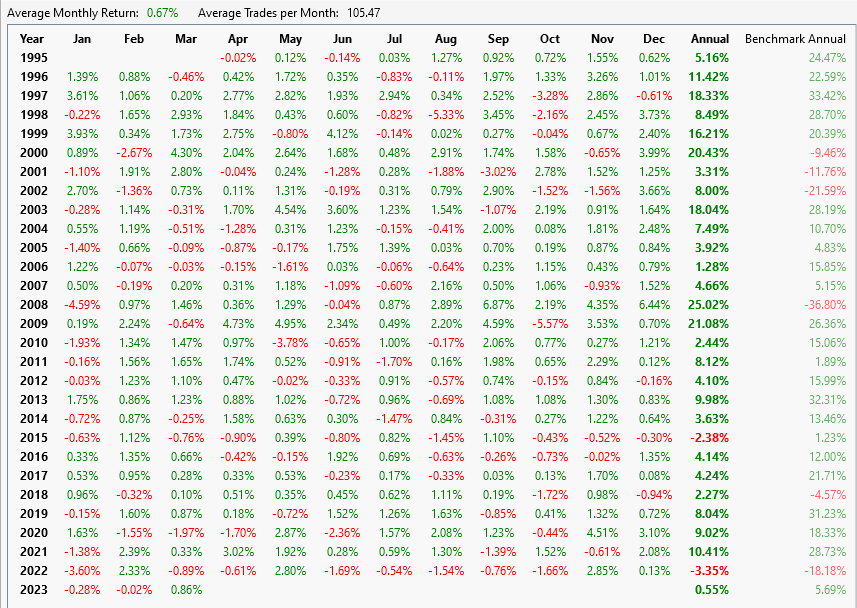The height and width of the screenshot is (608, 857).
Task: Click the August 1998 cell showing -5.33%
Action: [x=445, y=115]
